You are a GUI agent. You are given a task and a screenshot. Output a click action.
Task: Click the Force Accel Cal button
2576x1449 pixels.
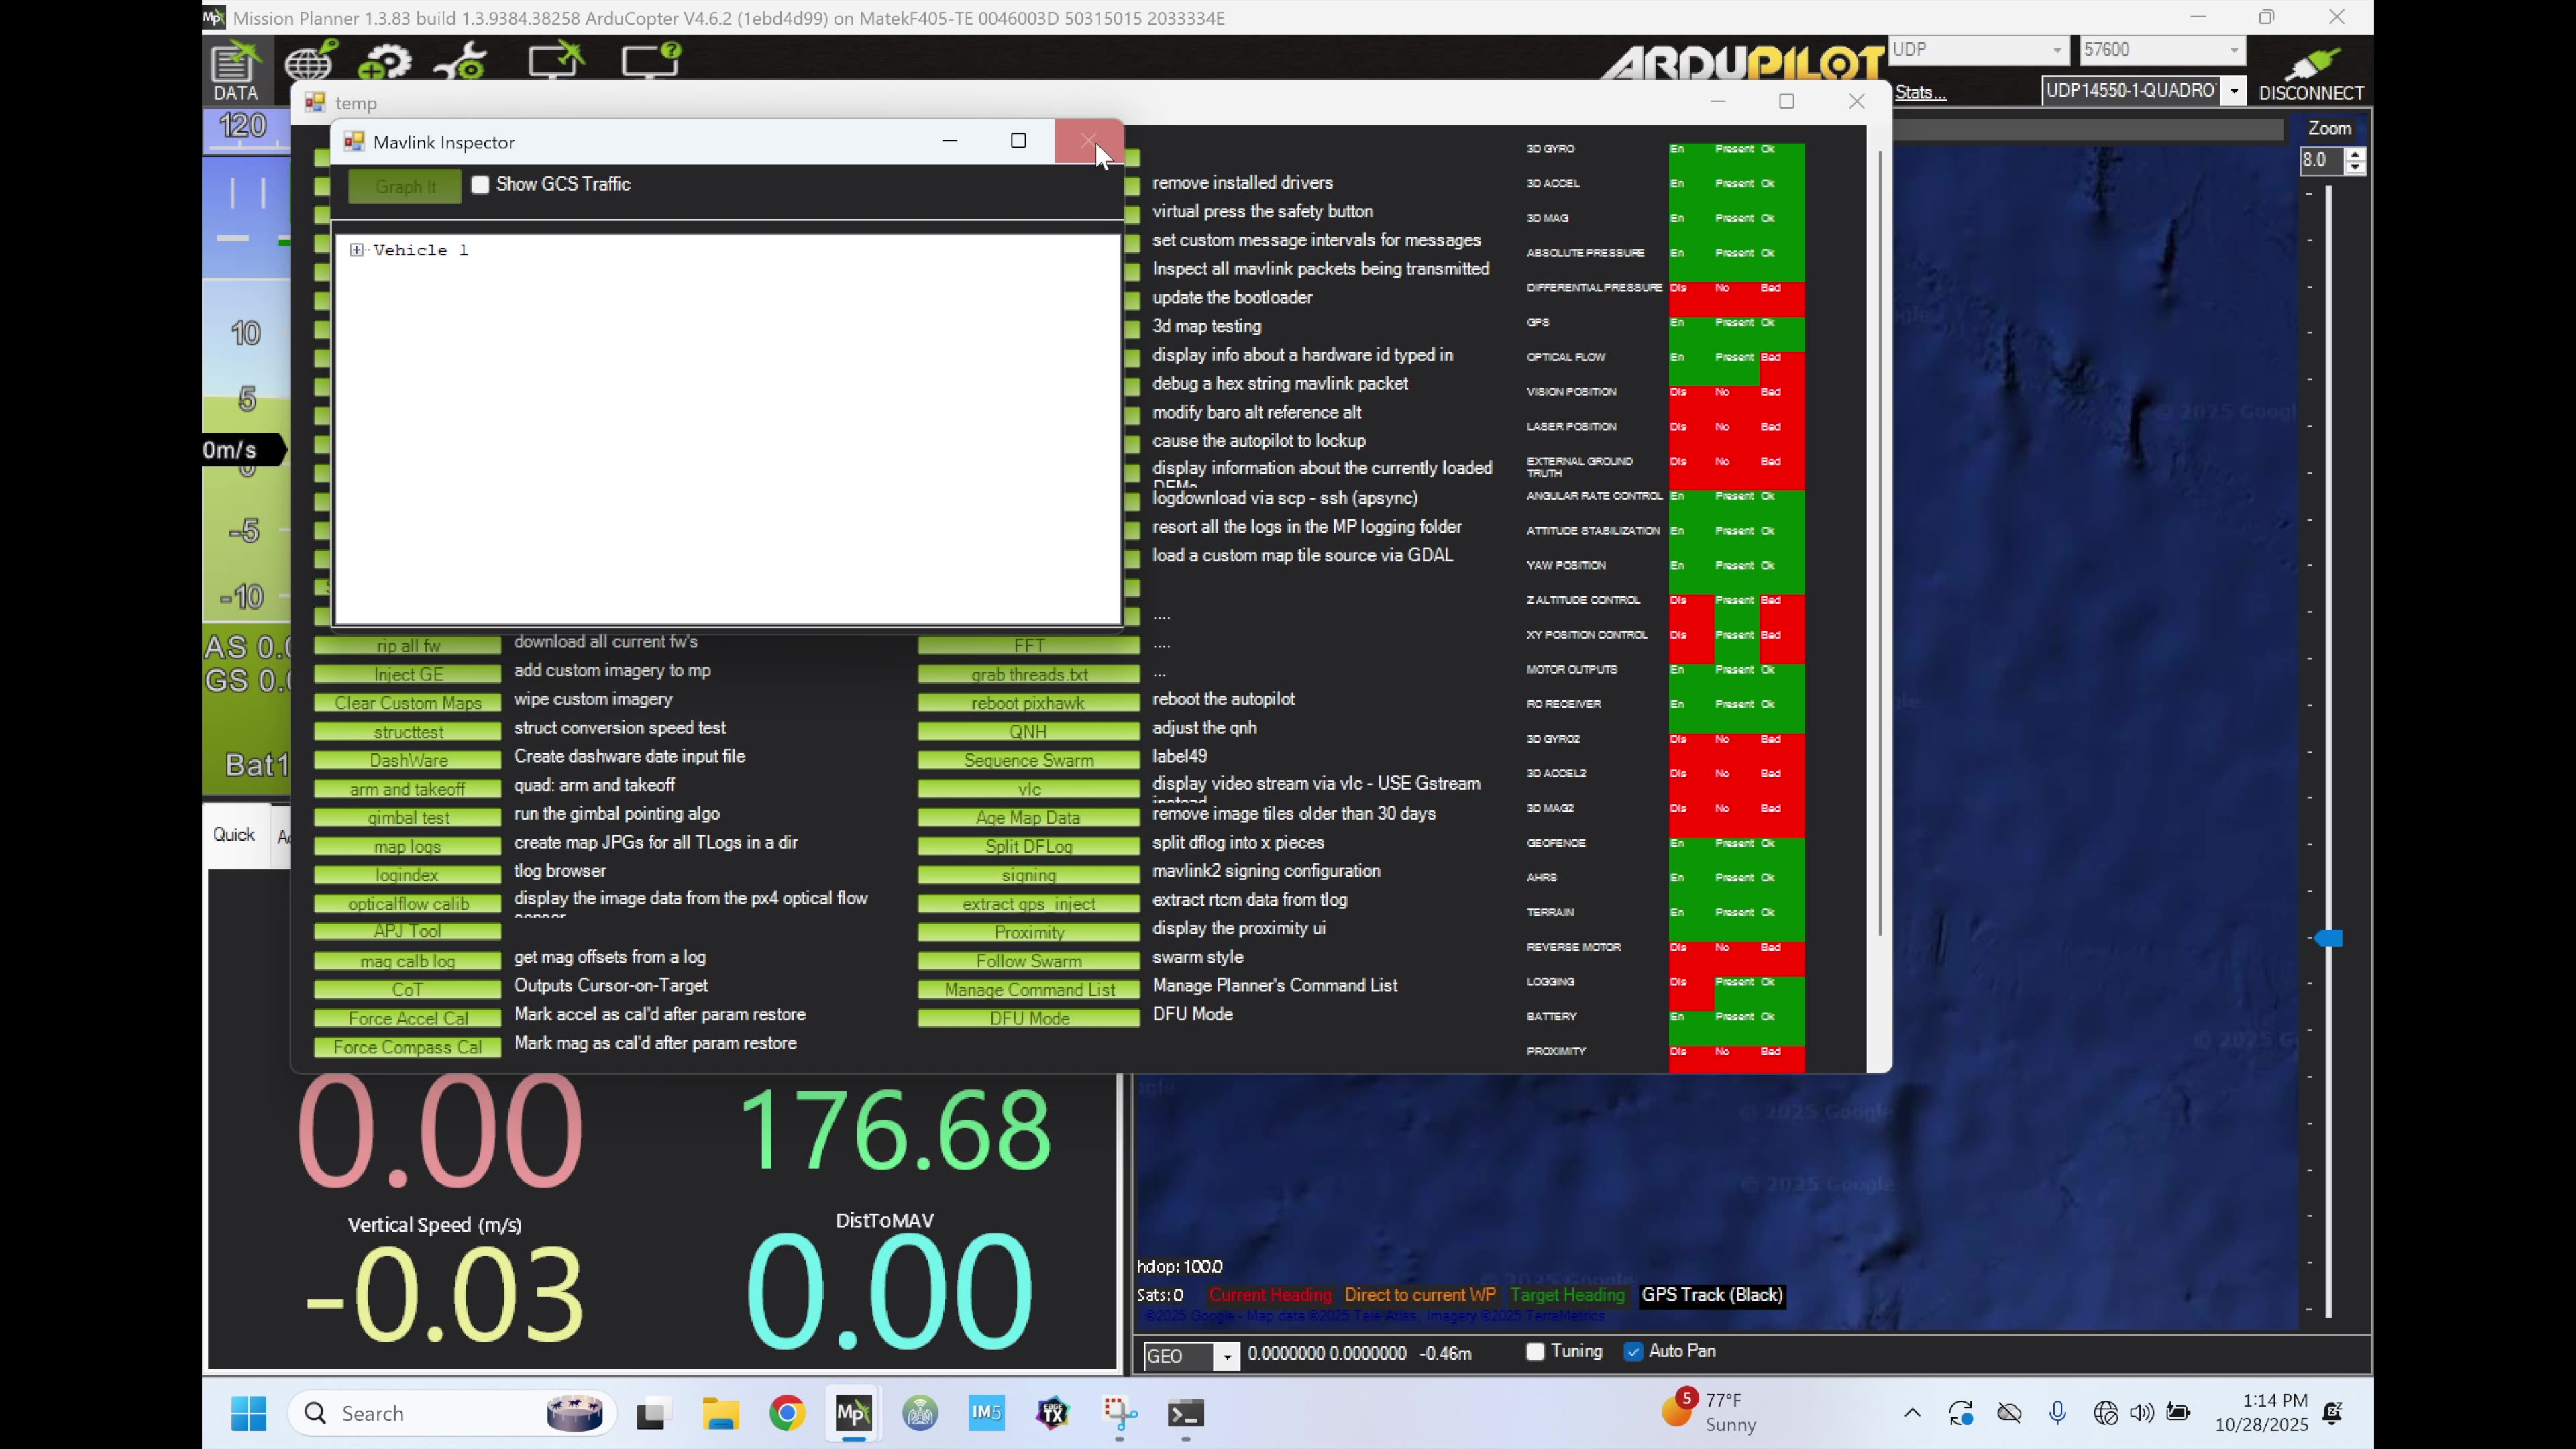point(407,1018)
